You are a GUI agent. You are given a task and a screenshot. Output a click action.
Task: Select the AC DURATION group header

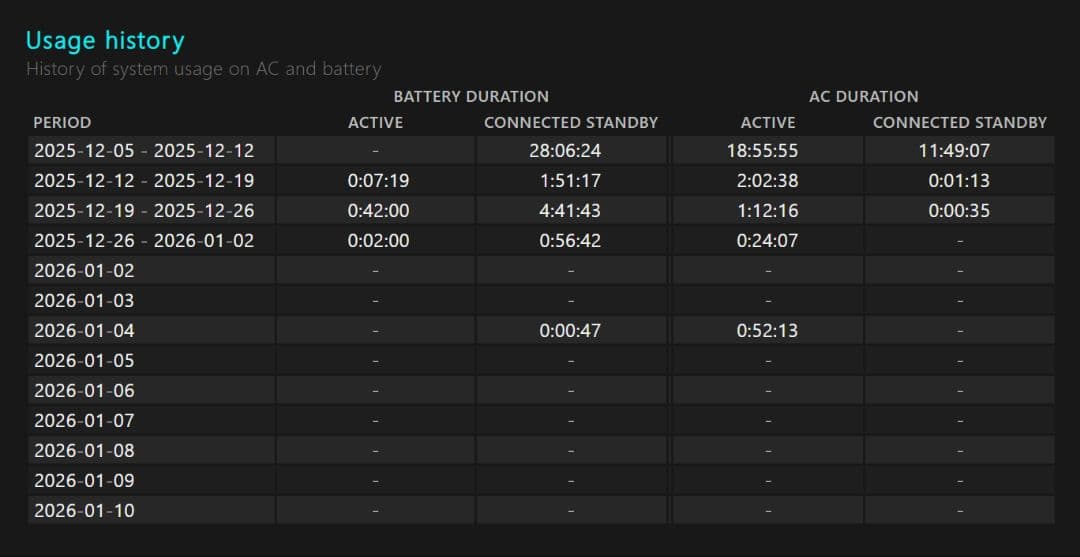tap(863, 97)
